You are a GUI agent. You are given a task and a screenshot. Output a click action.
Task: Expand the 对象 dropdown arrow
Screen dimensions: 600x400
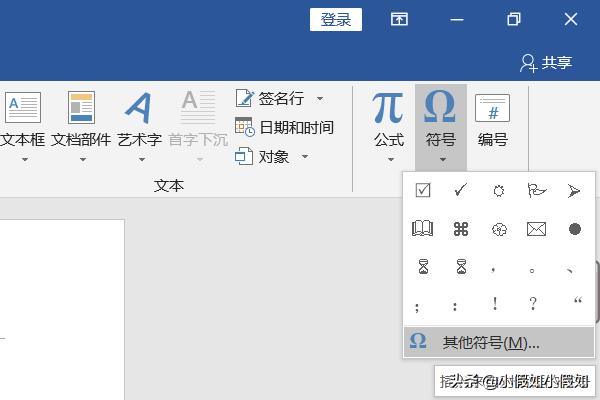[305, 157]
